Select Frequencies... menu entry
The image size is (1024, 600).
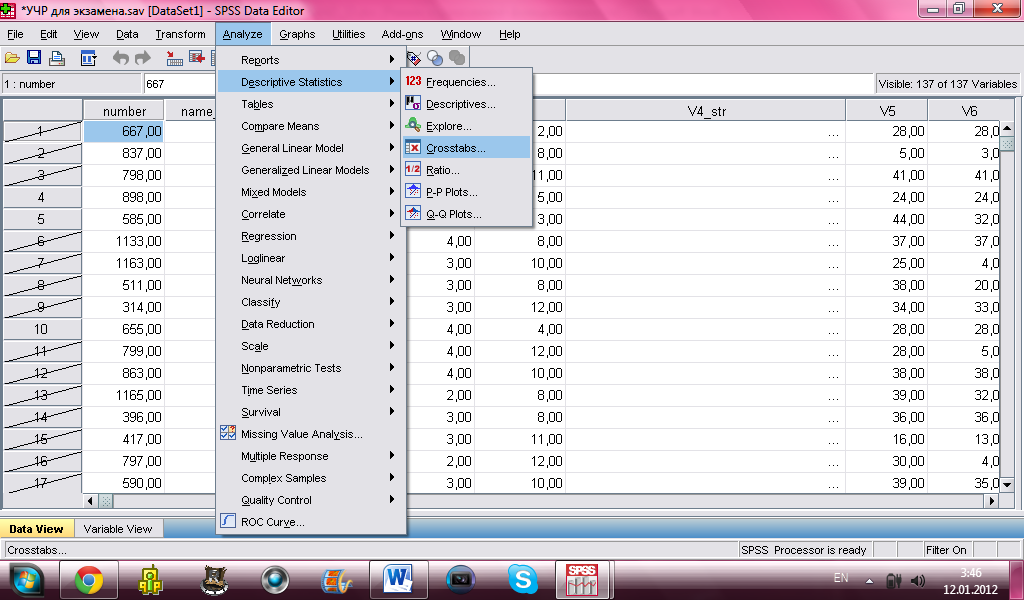tap(467, 82)
